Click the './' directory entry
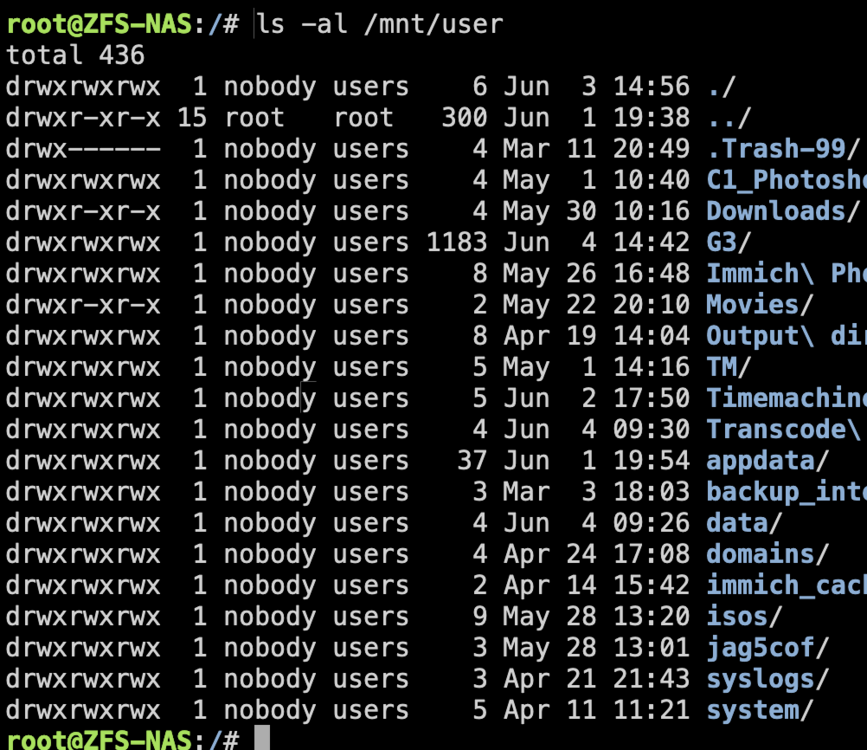The image size is (867, 750). click(x=722, y=87)
